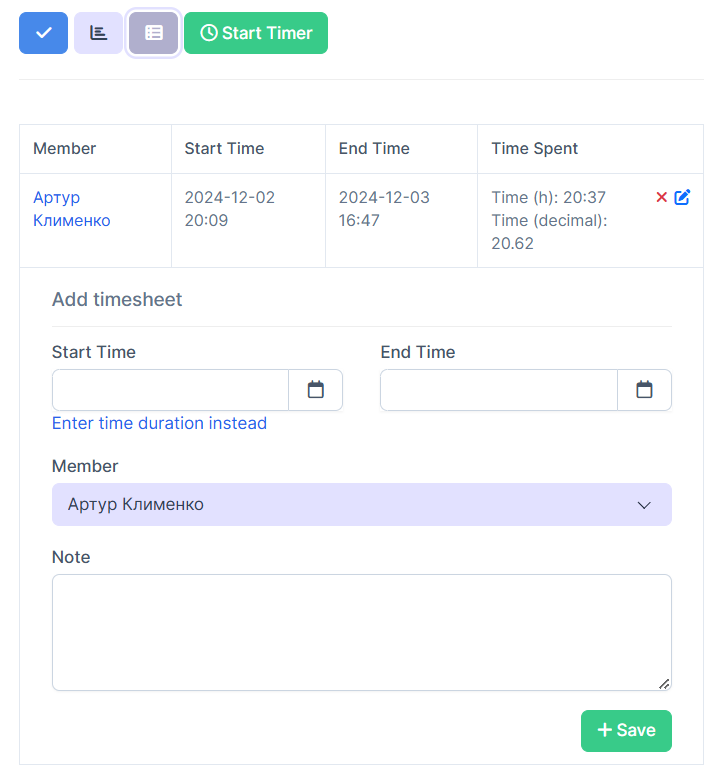Viewport: 723px width, 772px height.
Task: Open Артур Клименко member profile link
Action: coord(71,209)
